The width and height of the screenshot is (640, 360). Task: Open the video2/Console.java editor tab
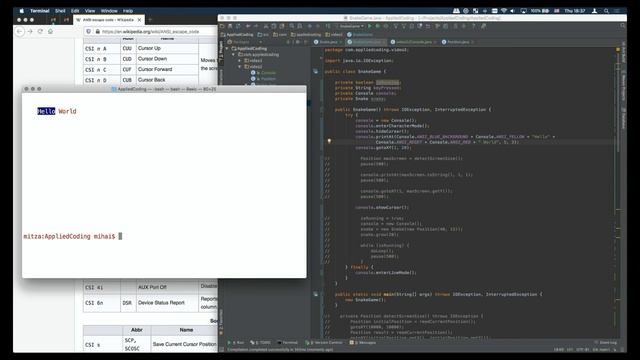click(x=414, y=42)
